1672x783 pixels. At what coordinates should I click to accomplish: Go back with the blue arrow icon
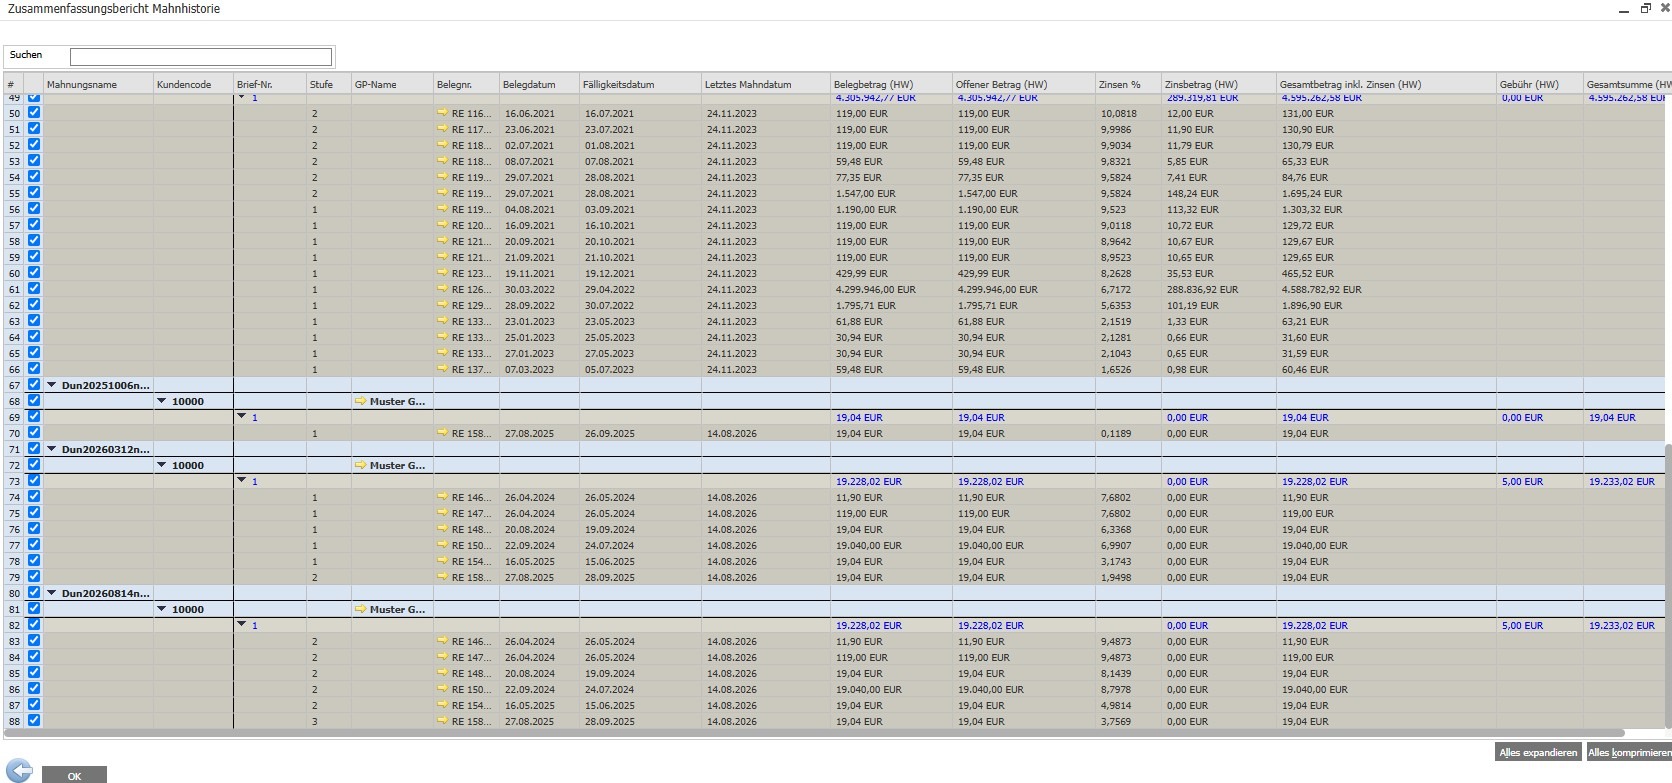coord(19,770)
